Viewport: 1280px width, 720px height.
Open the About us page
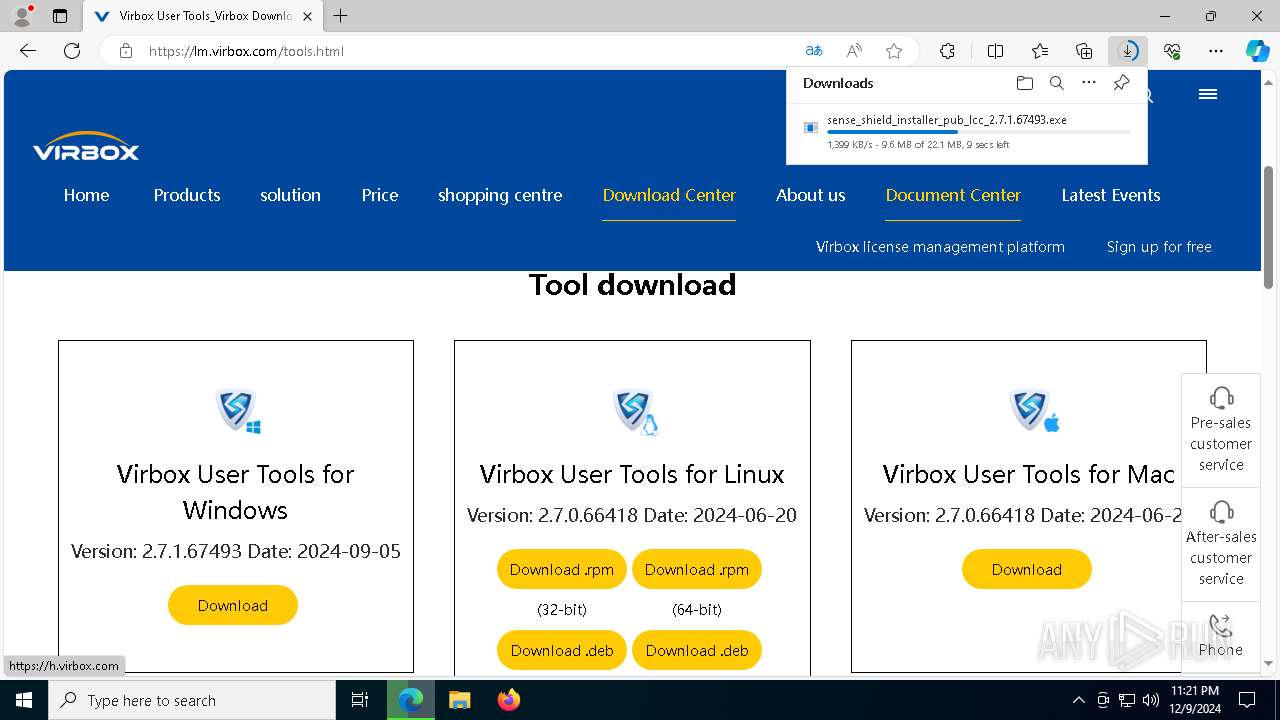point(810,195)
